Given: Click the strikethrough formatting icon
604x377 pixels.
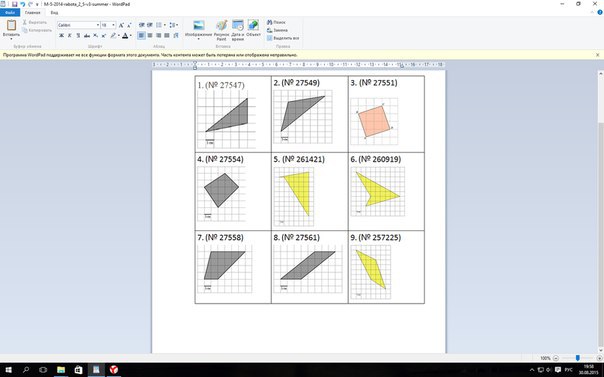Looking at the screenshot, I should pyautogui.click(x=87, y=35).
